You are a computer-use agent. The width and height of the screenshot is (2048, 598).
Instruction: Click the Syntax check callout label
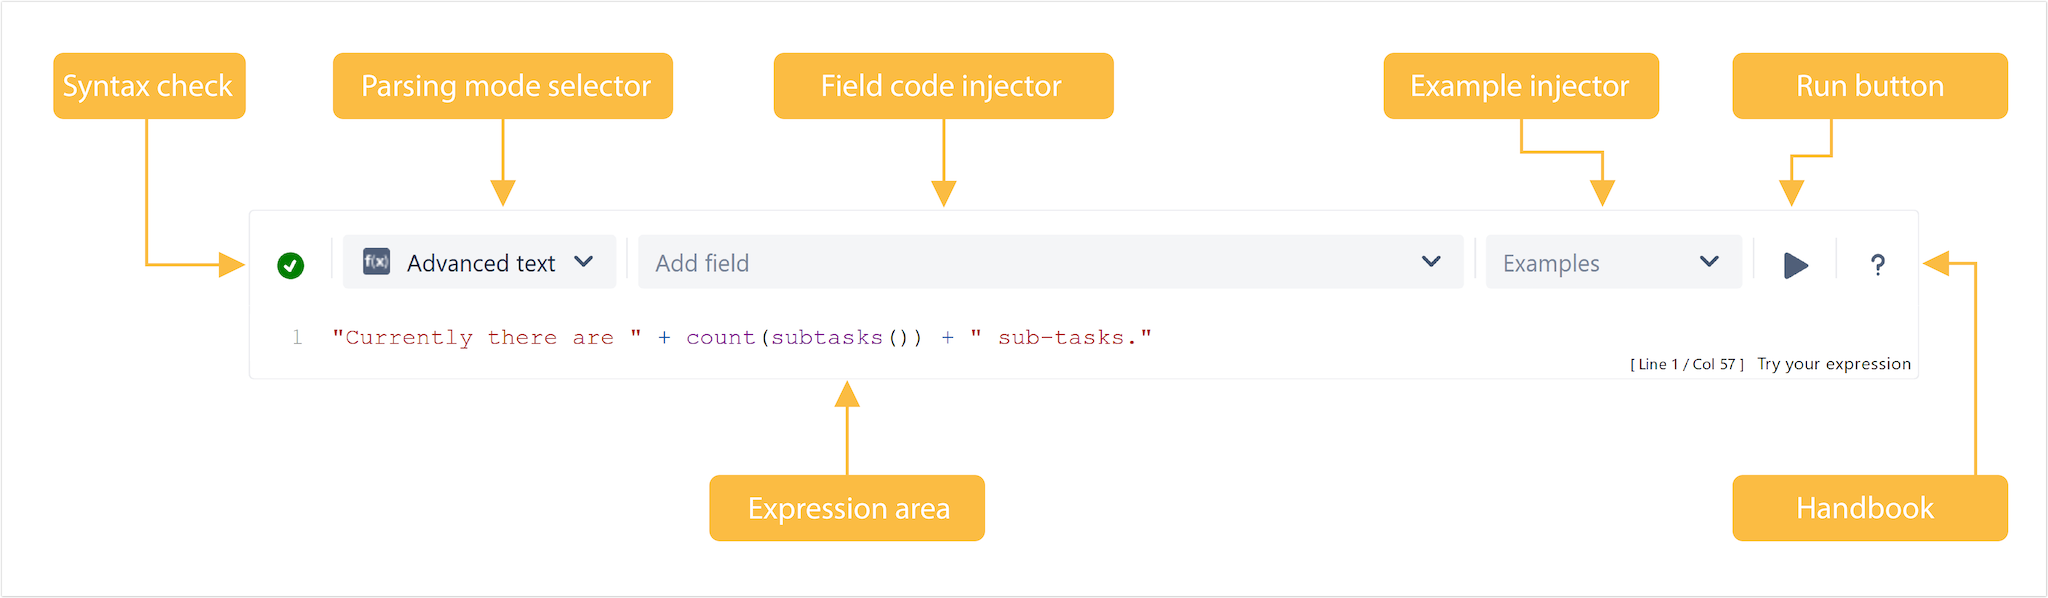(x=149, y=86)
